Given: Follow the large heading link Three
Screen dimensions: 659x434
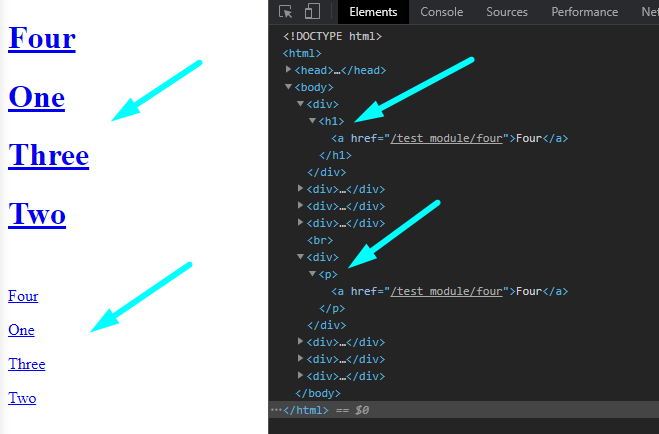Looking at the screenshot, I should 48,156.
